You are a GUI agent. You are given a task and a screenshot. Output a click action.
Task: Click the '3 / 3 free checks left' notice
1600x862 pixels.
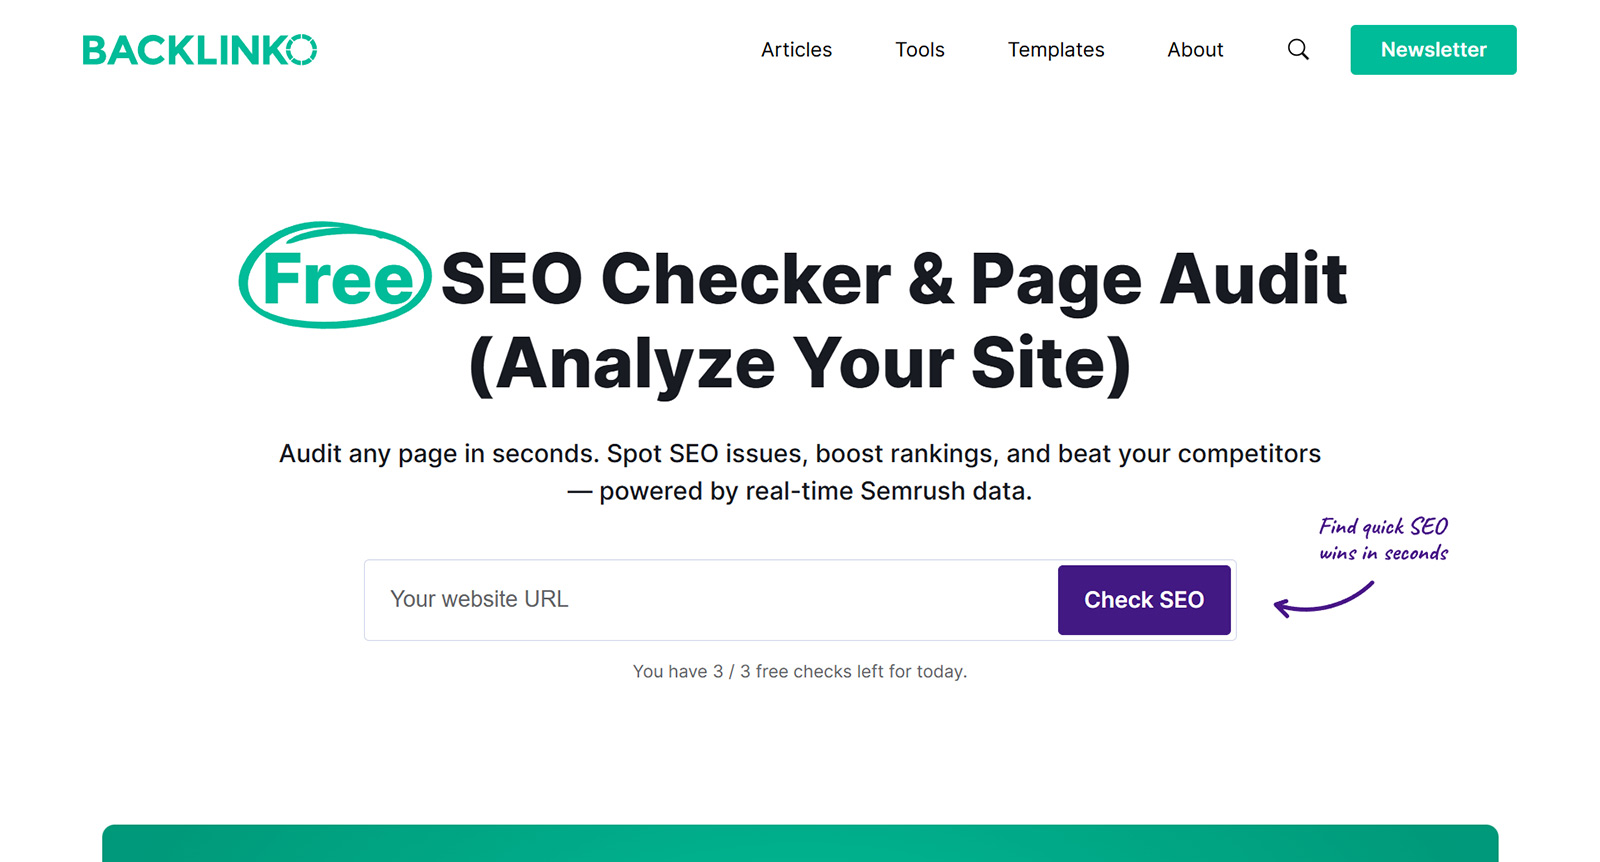point(799,671)
